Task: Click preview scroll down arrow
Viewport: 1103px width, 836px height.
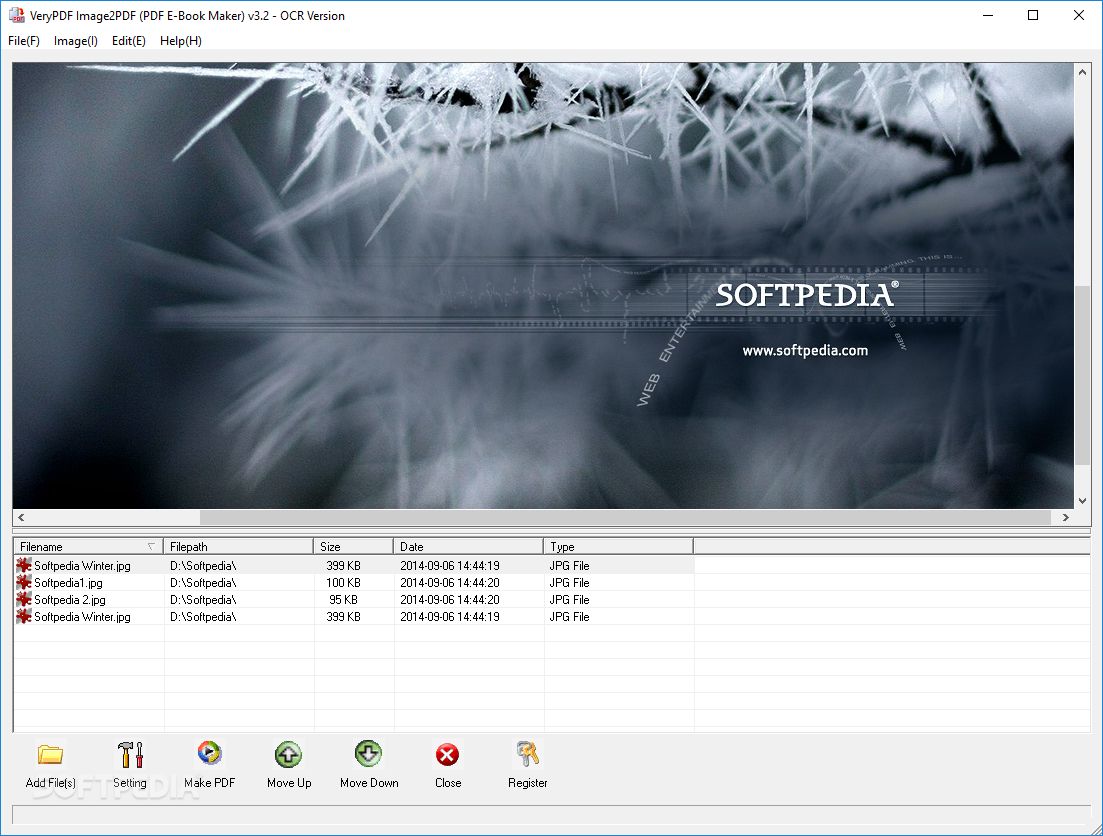Action: pos(1082,500)
